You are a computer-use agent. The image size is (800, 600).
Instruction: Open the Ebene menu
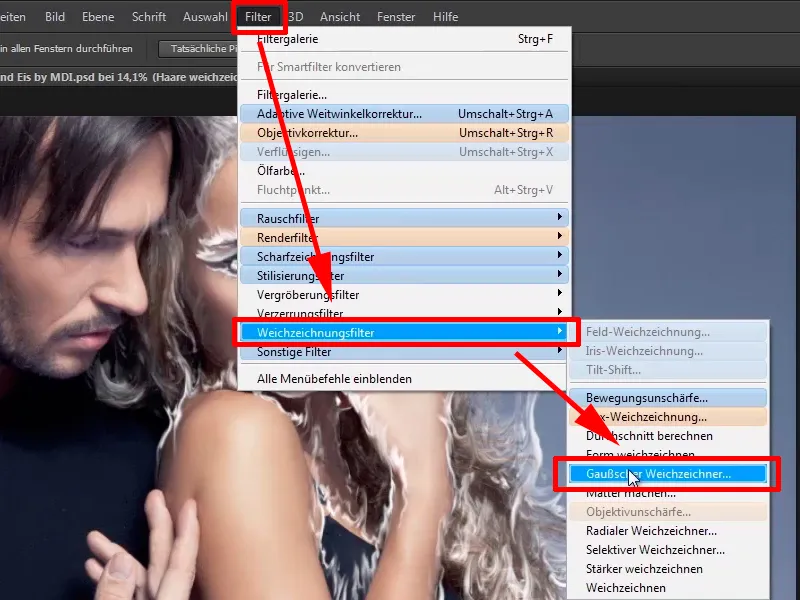click(98, 17)
